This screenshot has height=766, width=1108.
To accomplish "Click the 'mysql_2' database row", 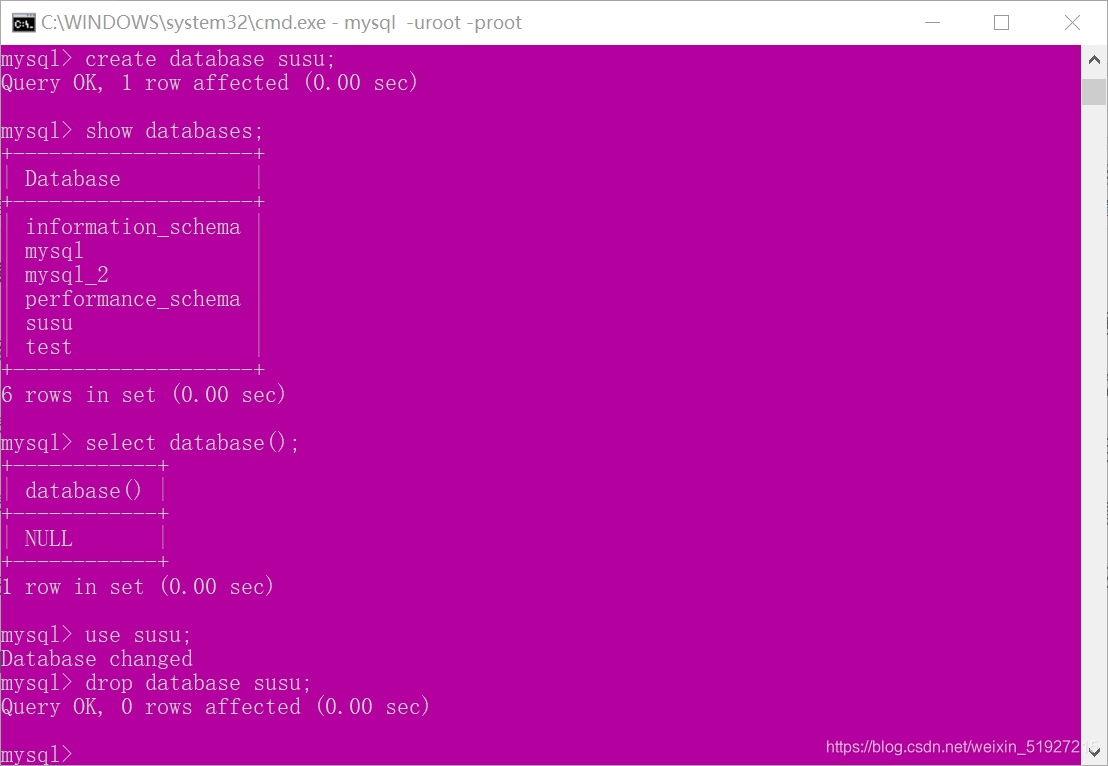I will point(66,275).
